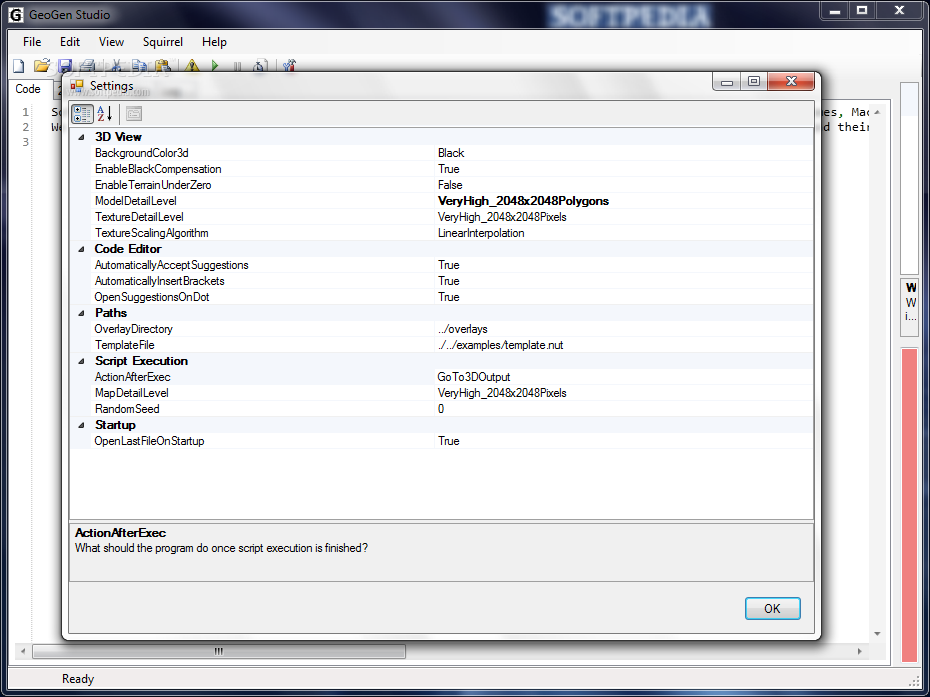This screenshot has width=930, height=697.
Task: Click the TemplateFile property name
Action: click(x=125, y=345)
